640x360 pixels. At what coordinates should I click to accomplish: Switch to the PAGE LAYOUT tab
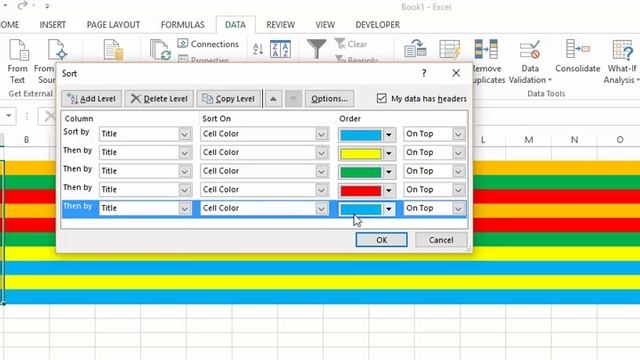tap(113, 25)
